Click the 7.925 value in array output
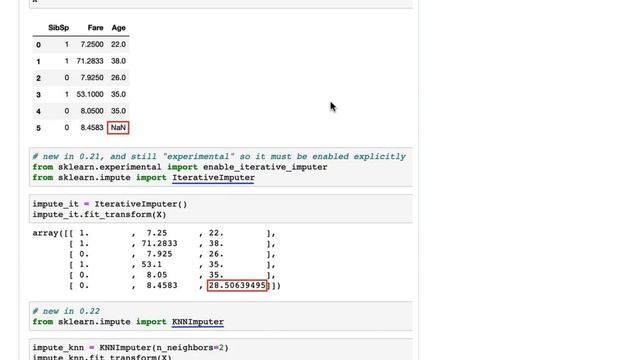The width and height of the screenshot is (640, 360). pyautogui.click(x=160, y=254)
